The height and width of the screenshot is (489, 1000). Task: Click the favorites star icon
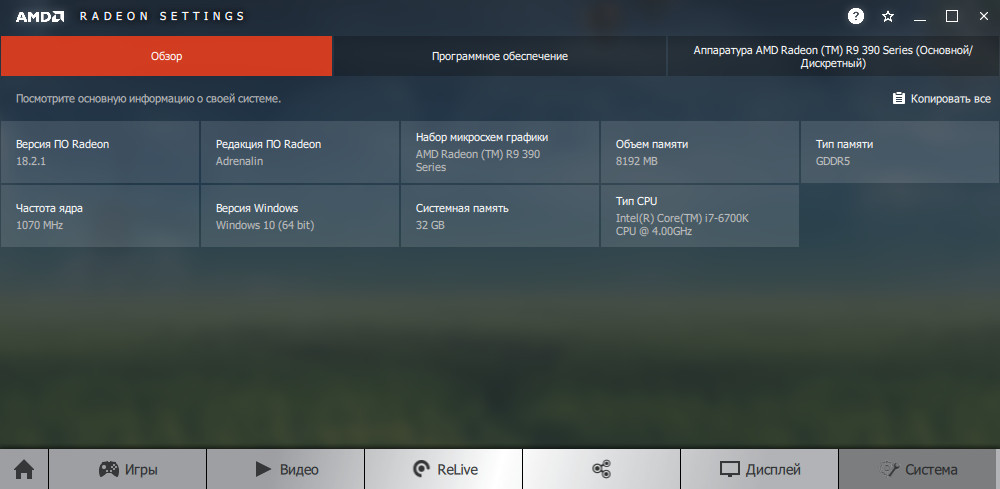(888, 17)
